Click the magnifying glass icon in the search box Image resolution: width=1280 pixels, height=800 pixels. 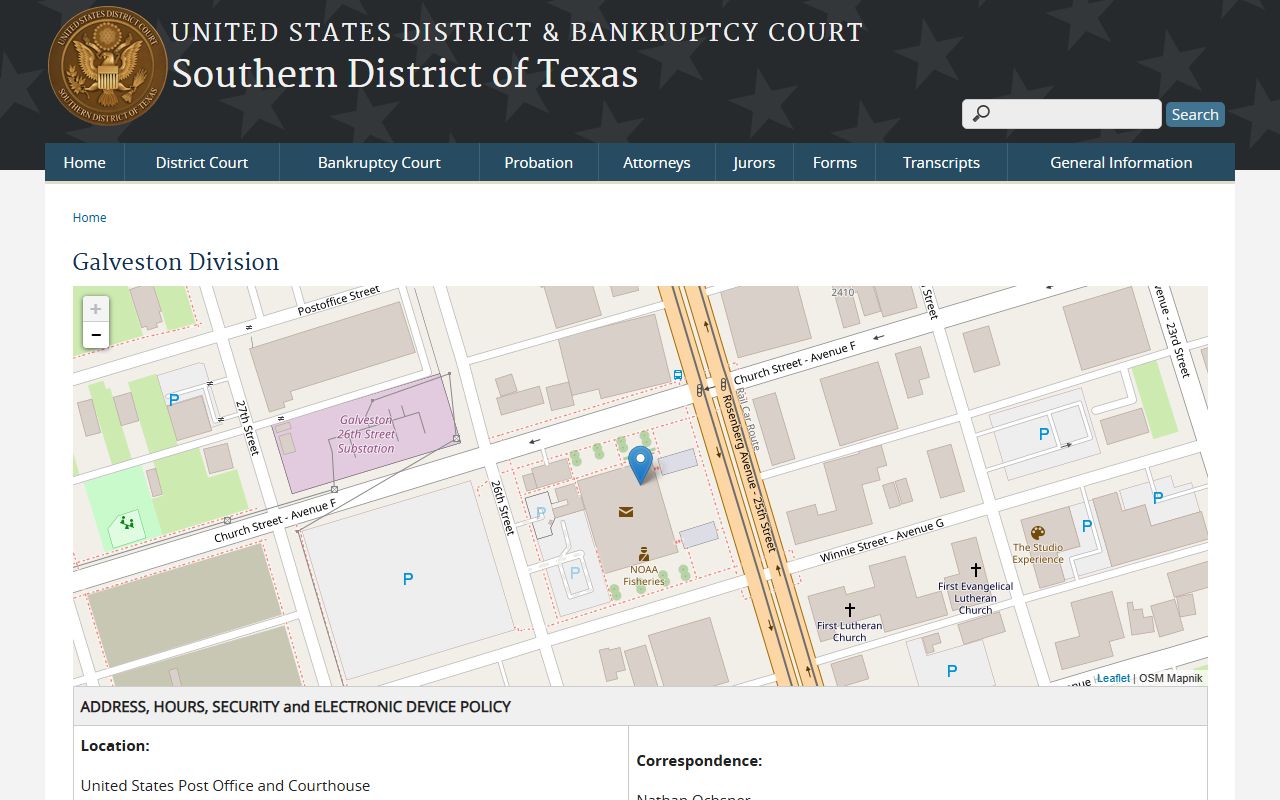[x=981, y=114]
